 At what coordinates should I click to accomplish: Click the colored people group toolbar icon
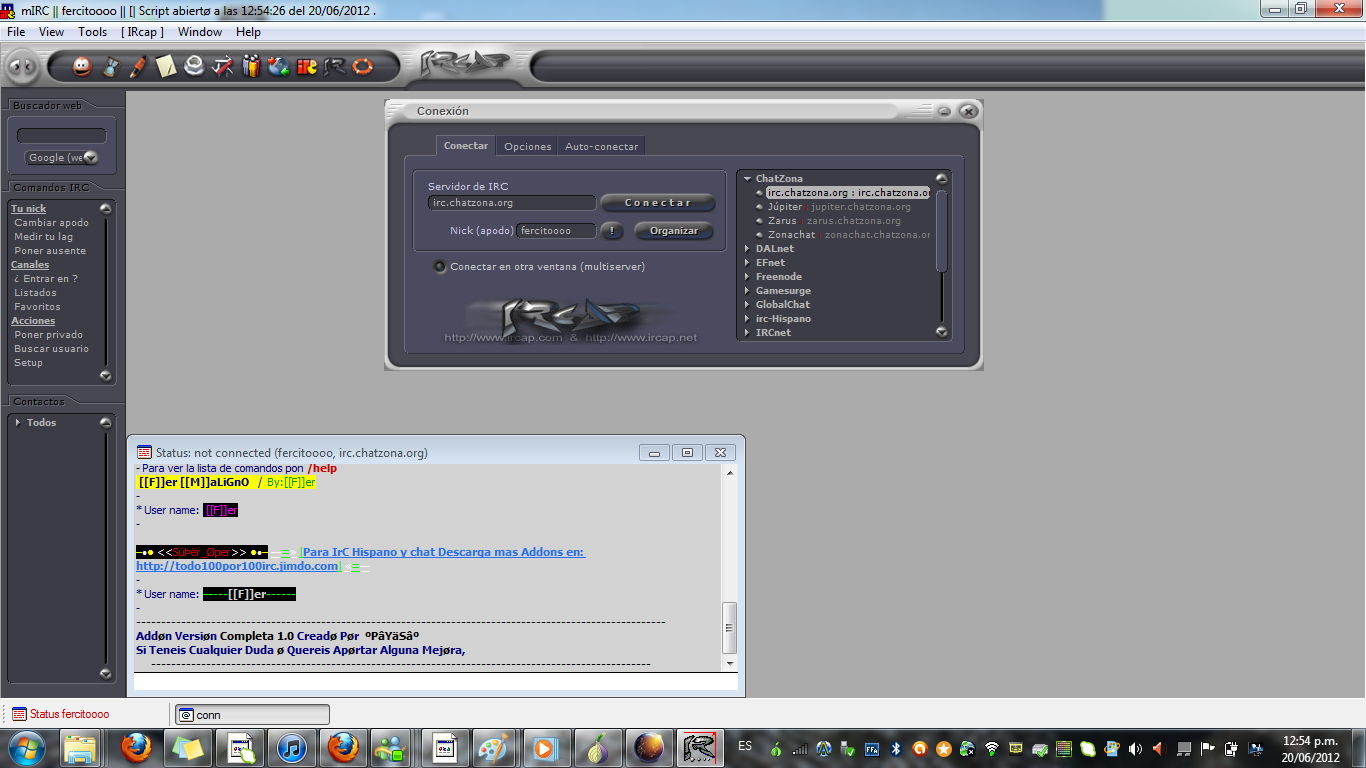pos(251,67)
